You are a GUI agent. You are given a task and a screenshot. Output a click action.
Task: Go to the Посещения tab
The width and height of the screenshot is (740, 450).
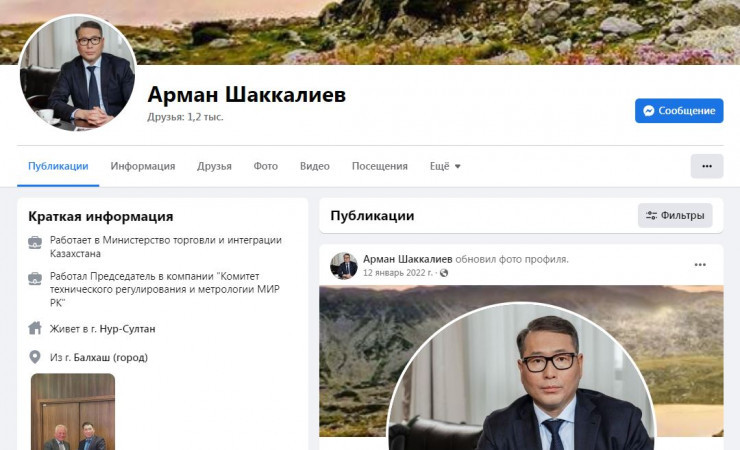pyautogui.click(x=379, y=166)
